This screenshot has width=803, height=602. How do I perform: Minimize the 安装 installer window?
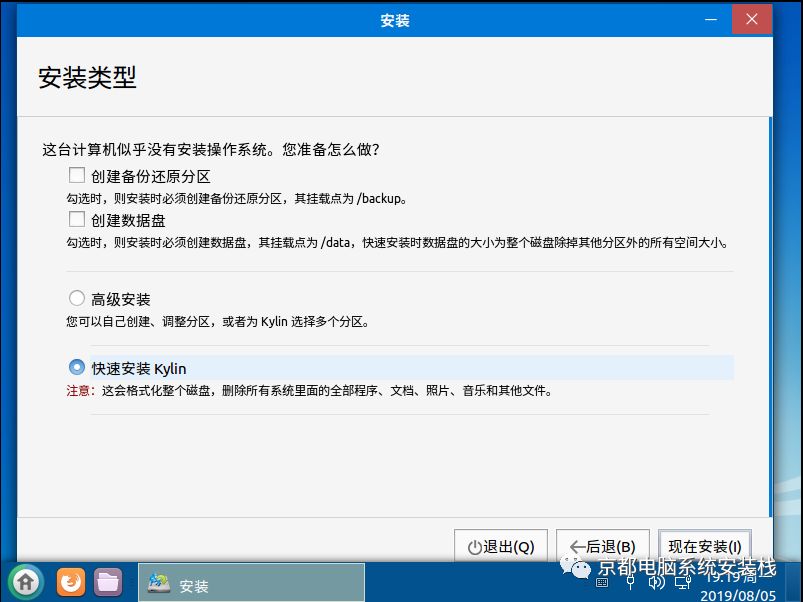click(x=711, y=19)
